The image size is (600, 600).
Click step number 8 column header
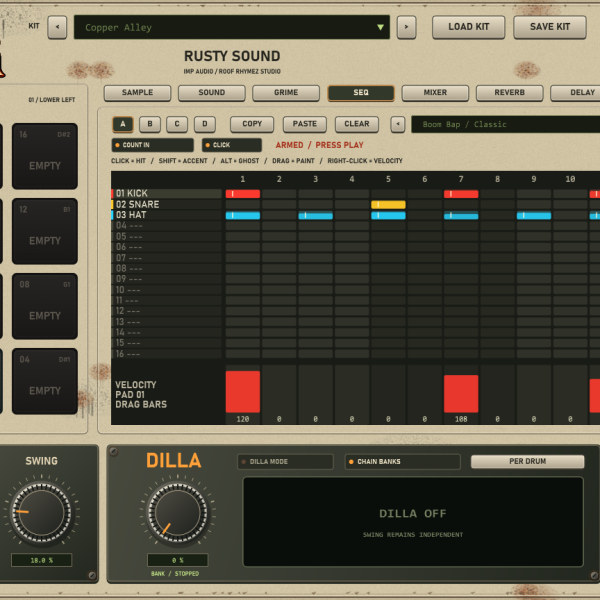coord(497,179)
